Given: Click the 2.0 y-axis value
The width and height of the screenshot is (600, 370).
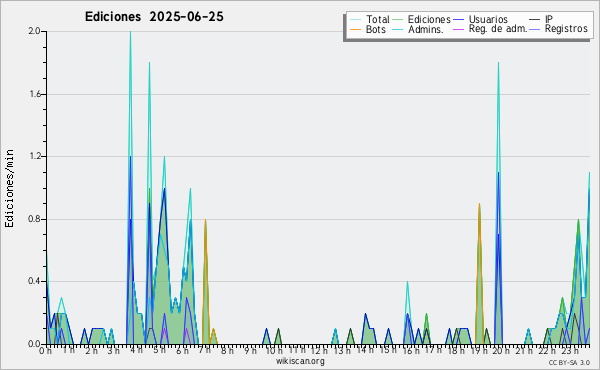Looking at the screenshot, I should pos(34,31).
